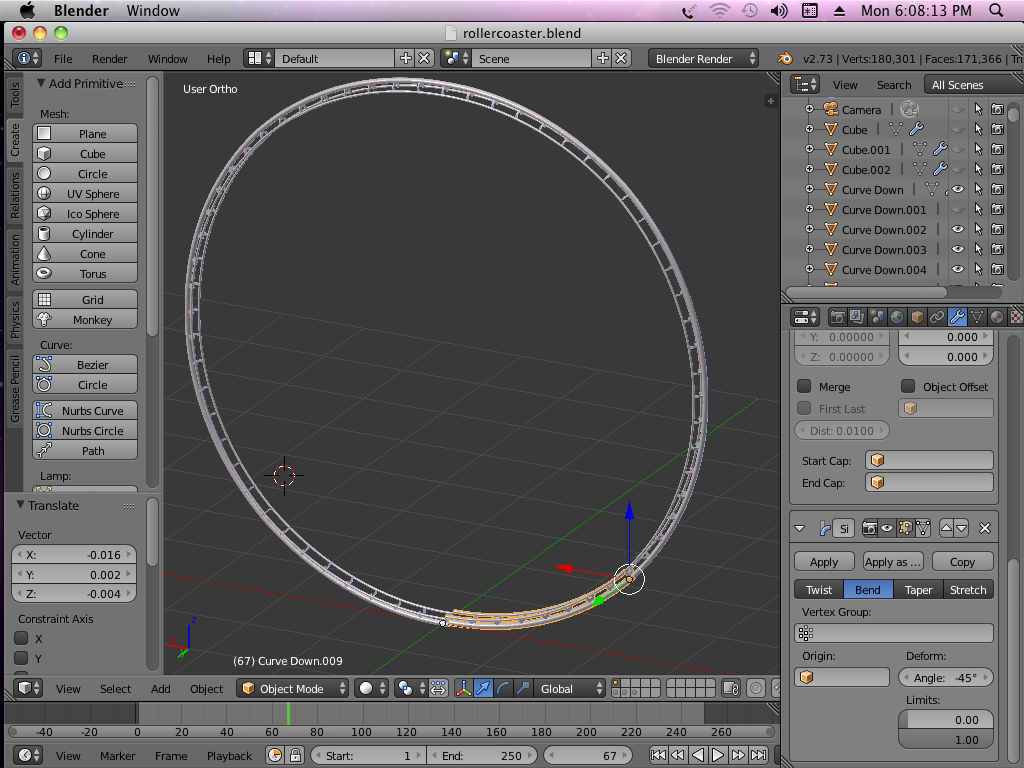Viewport: 1024px width, 768px height.
Task: Open the Modifiers wrench properties tab
Action: (957, 317)
